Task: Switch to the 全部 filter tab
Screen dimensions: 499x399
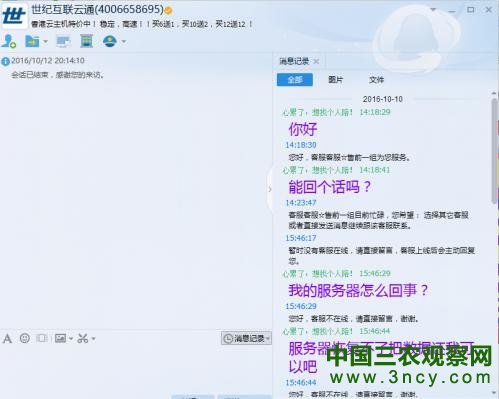Action: [x=295, y=80]
